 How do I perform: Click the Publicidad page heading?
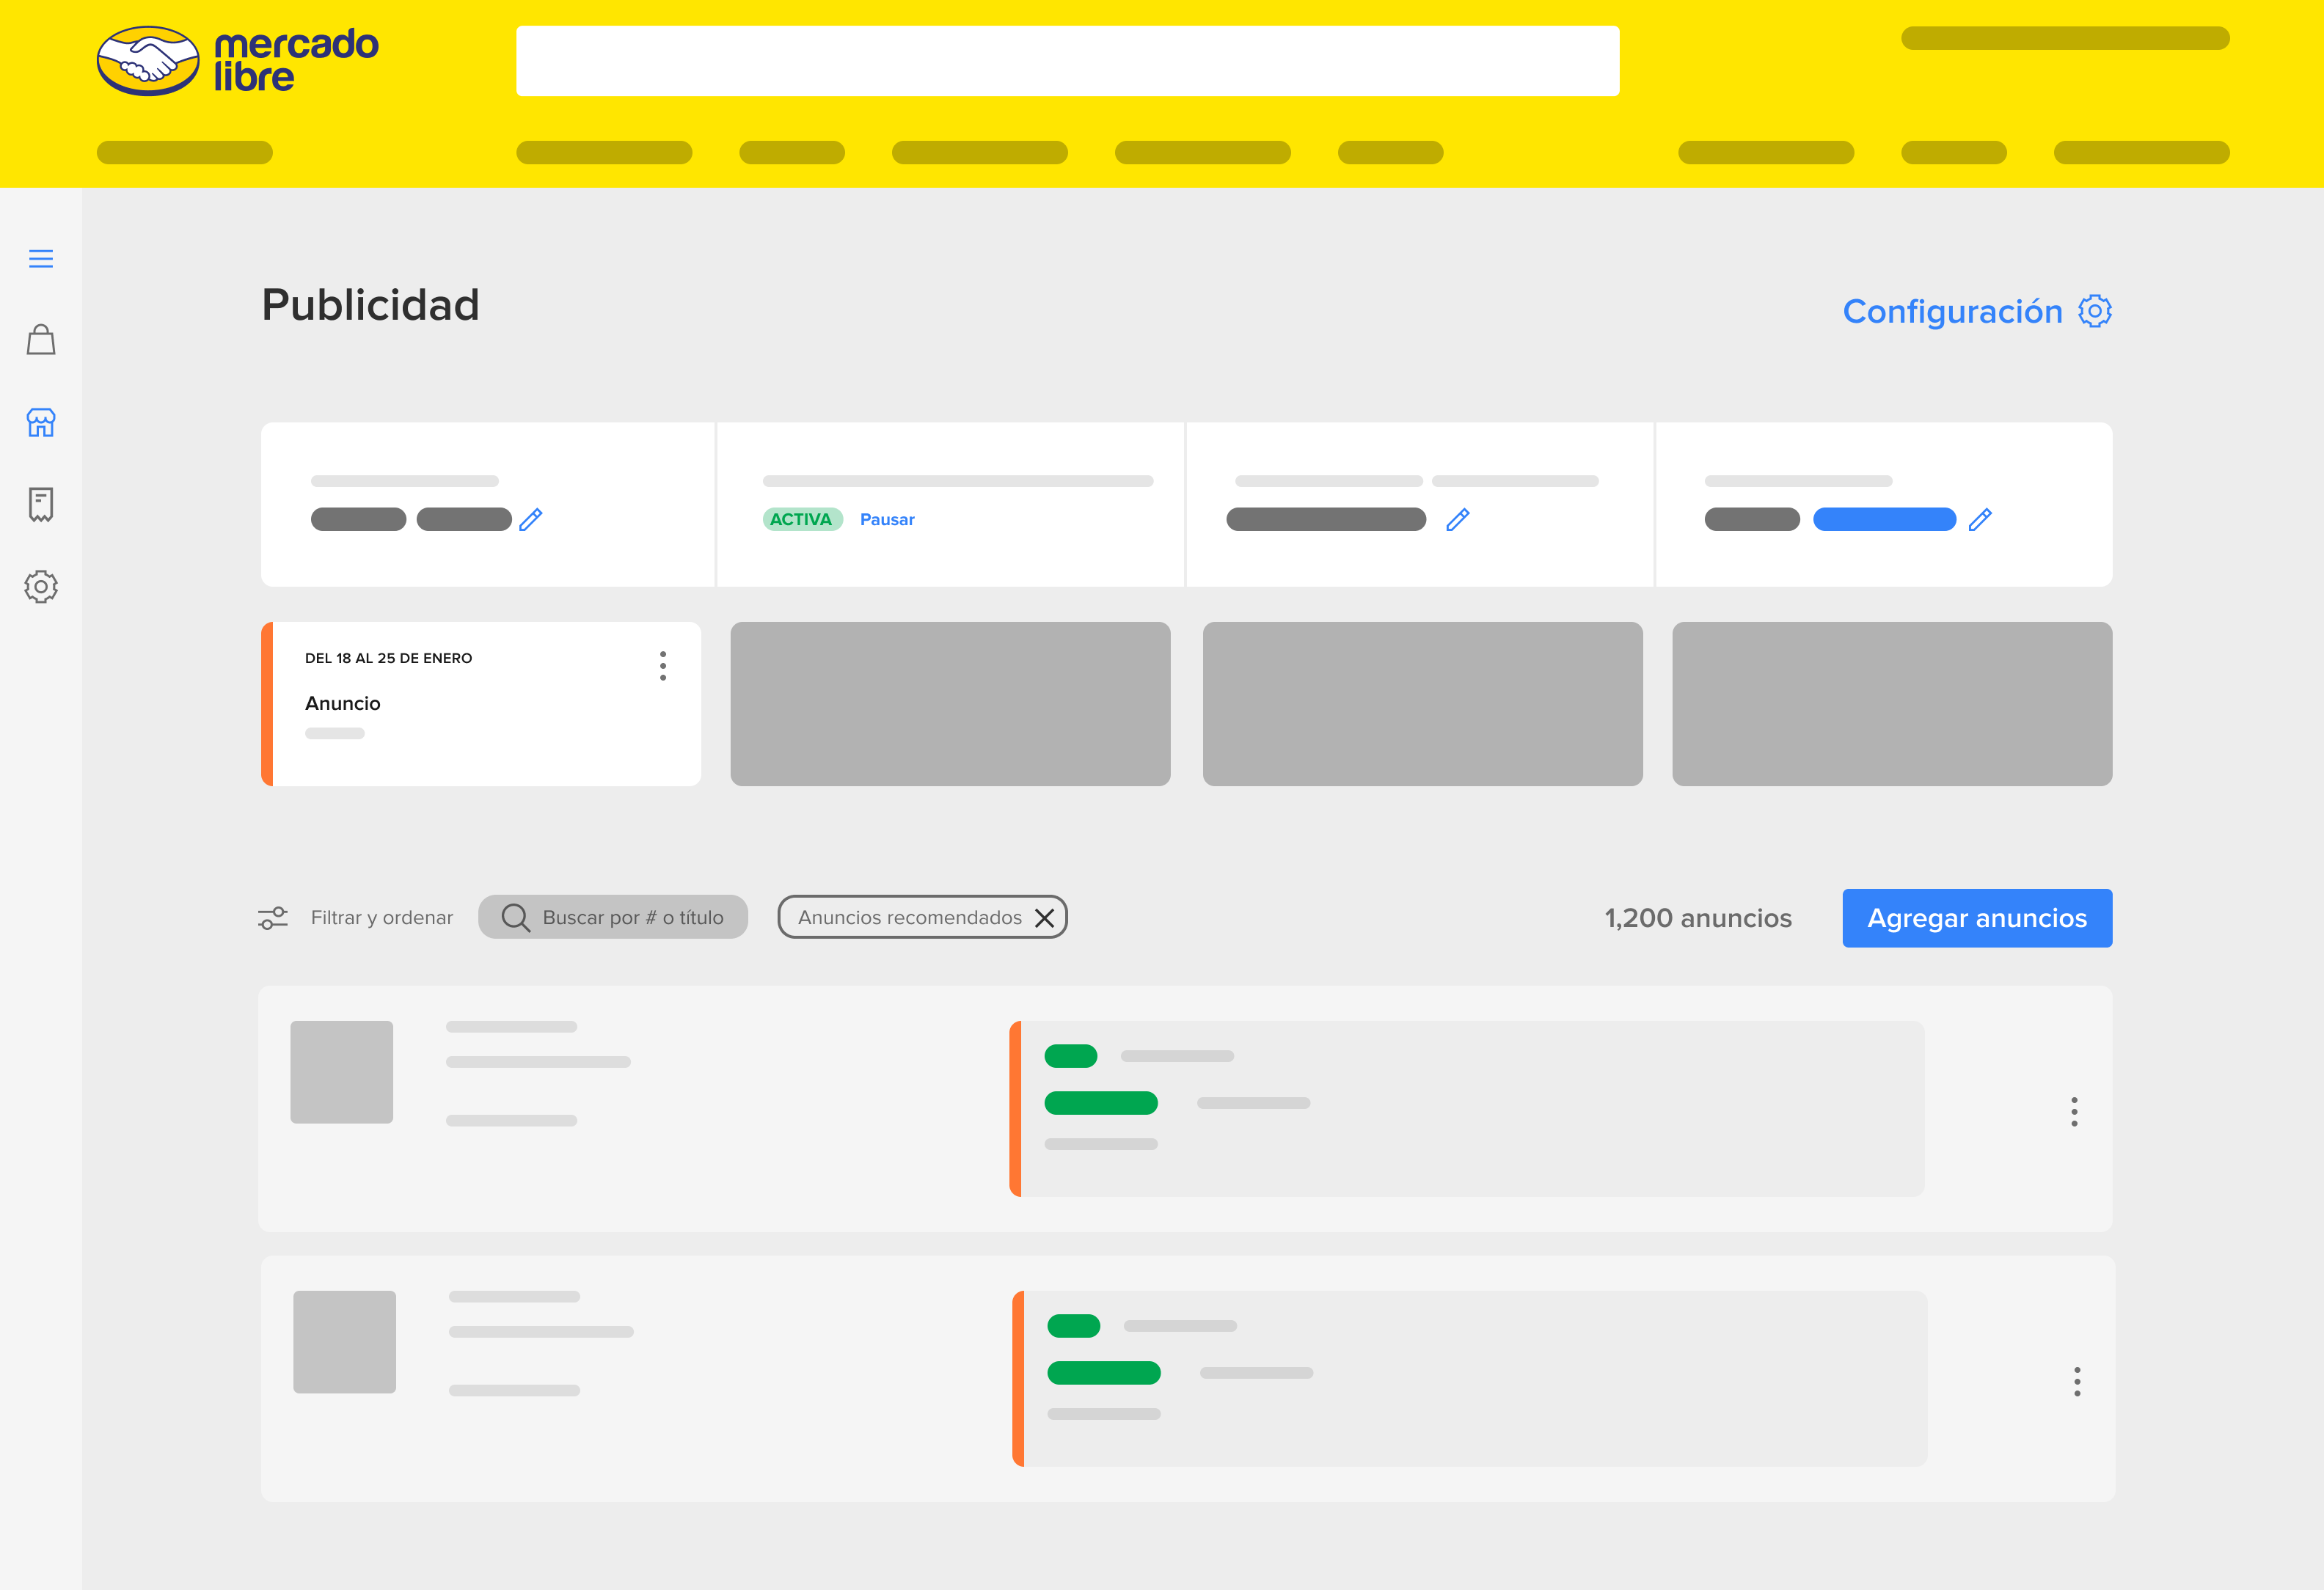[370, 305]
